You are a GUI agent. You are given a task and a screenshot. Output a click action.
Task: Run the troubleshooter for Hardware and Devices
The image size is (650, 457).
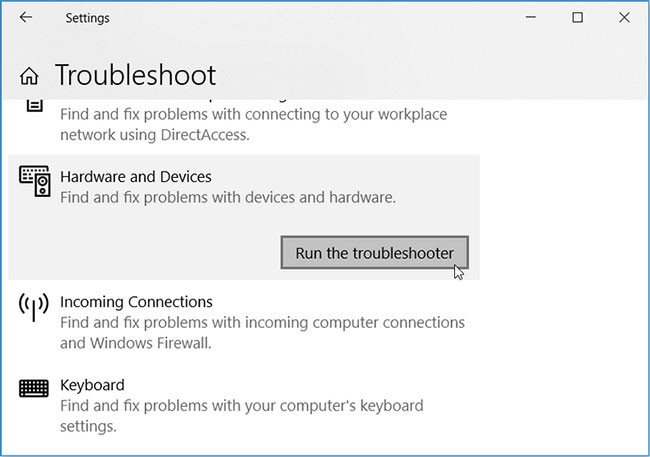tap(375, 253)
